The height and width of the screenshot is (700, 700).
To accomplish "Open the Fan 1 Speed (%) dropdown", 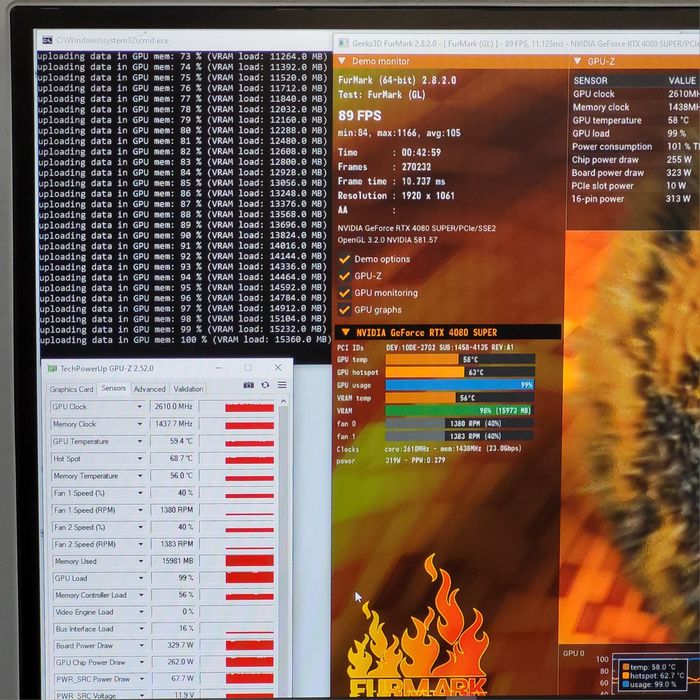I will (x=140, y=493).
